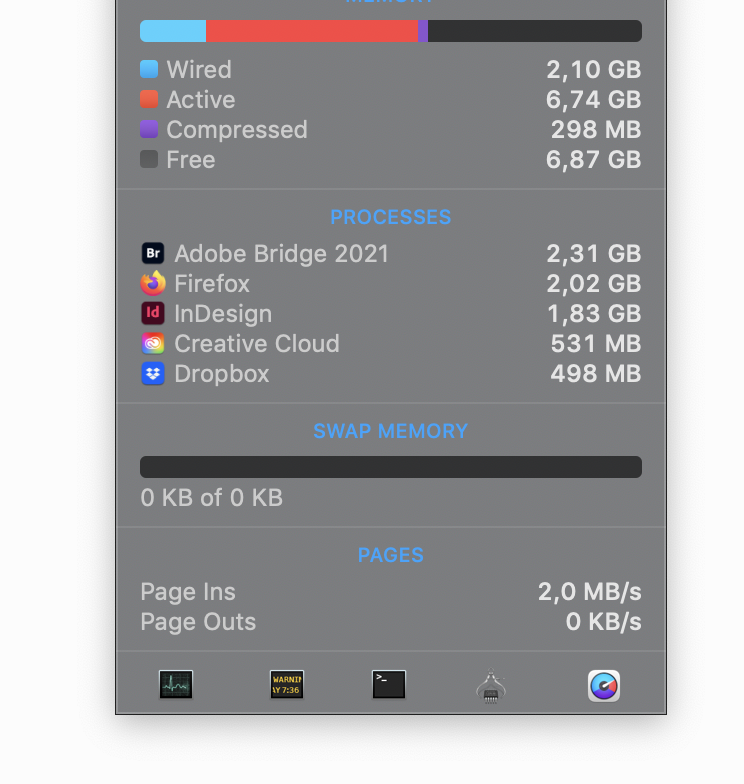Click the Creative Cloud process icon
Viewport: 744px width, 784px height.
click(x=153, y=344)
